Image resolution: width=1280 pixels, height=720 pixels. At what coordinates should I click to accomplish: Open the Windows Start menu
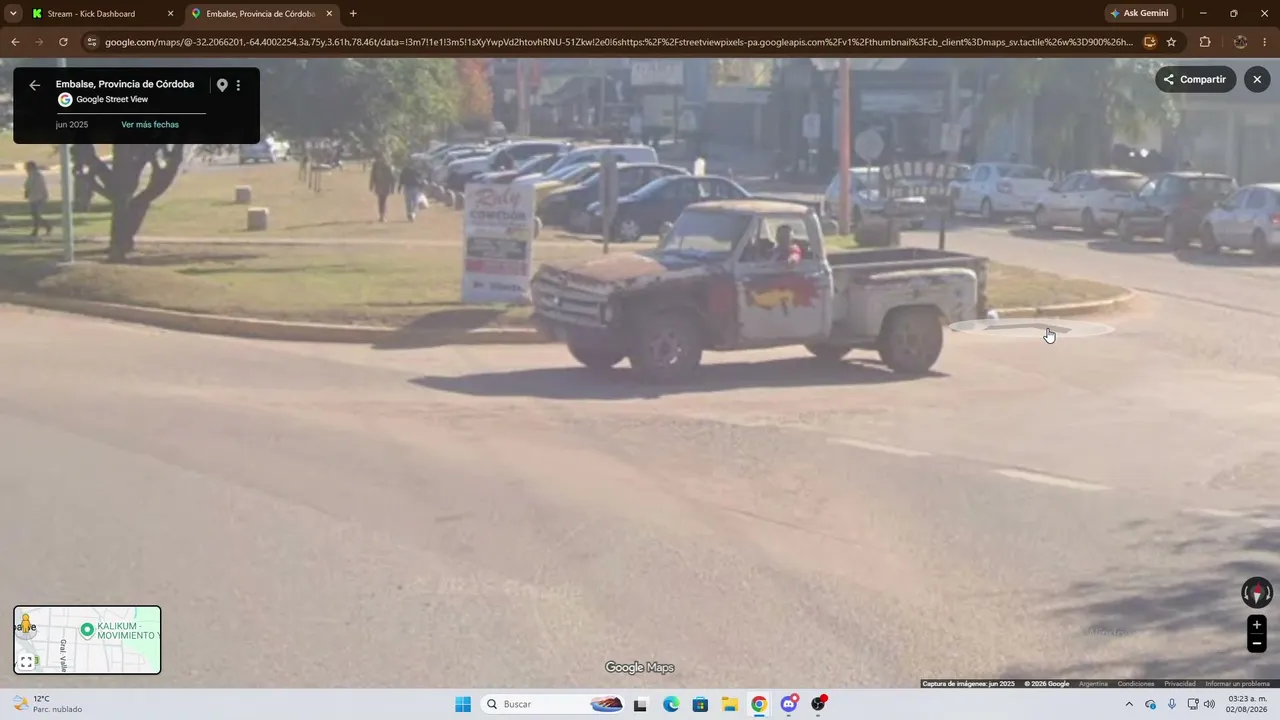coord(463,704)
